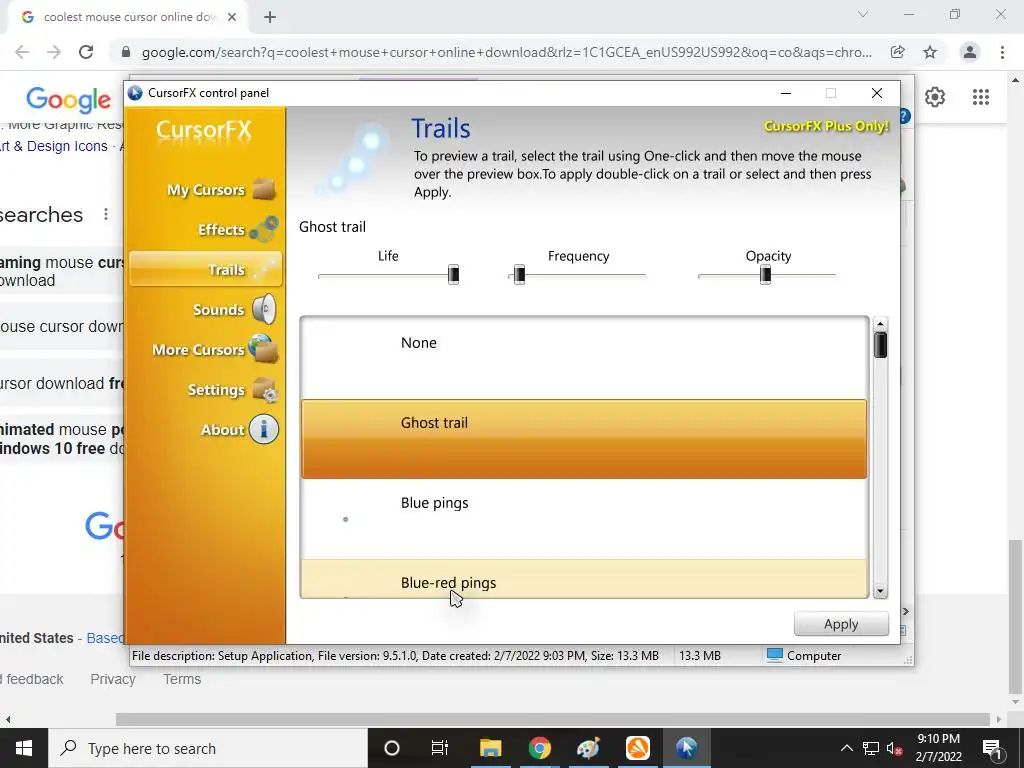Reload the Chrome page
This screenshot has width=1024, height=768.
point(86,52)
